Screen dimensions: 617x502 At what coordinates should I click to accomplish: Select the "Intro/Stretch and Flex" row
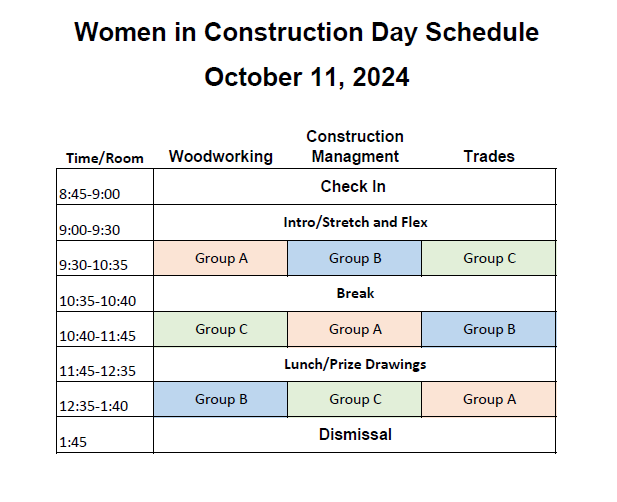point(355,222)
